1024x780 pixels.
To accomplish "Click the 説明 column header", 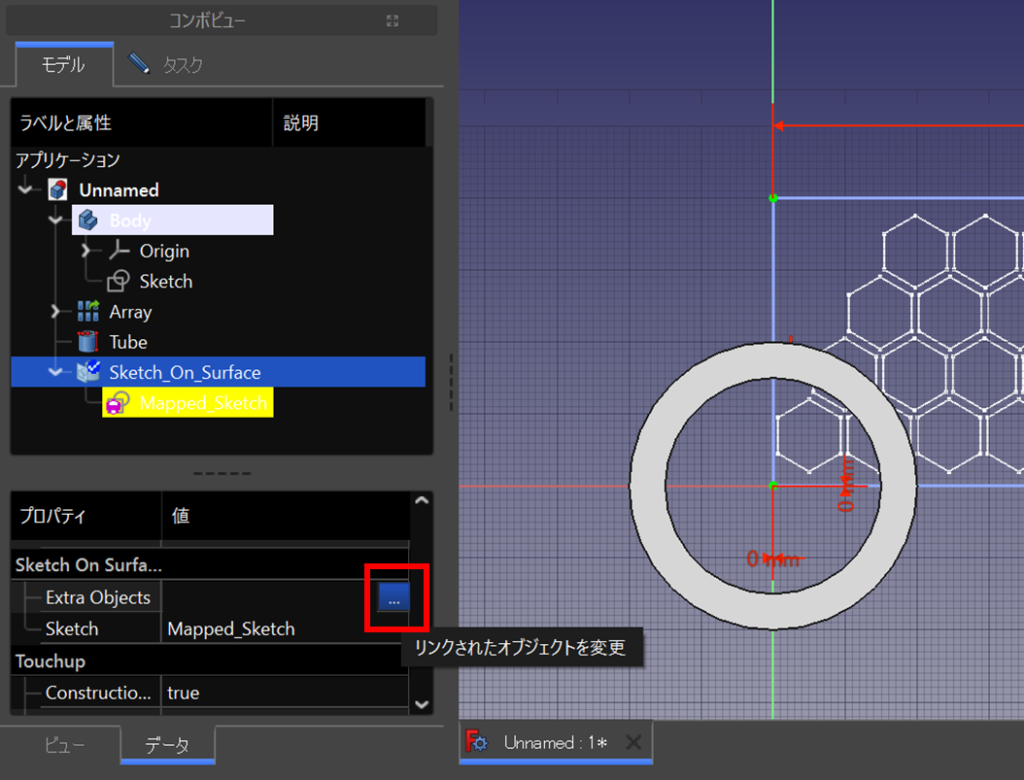I will click(x=349, y=123).
